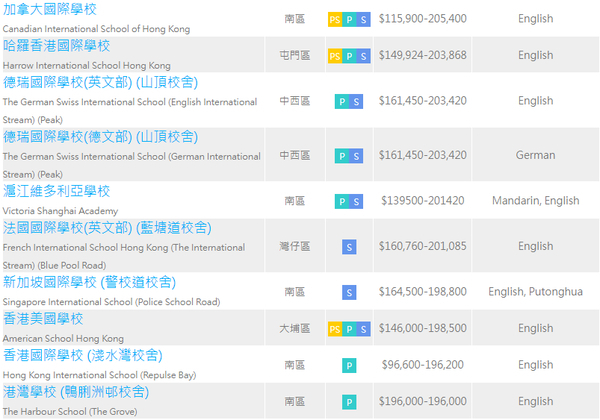Open Harrow International School Hong Kong link
Screen dimensions: 600x420
[x=56, y=46]
